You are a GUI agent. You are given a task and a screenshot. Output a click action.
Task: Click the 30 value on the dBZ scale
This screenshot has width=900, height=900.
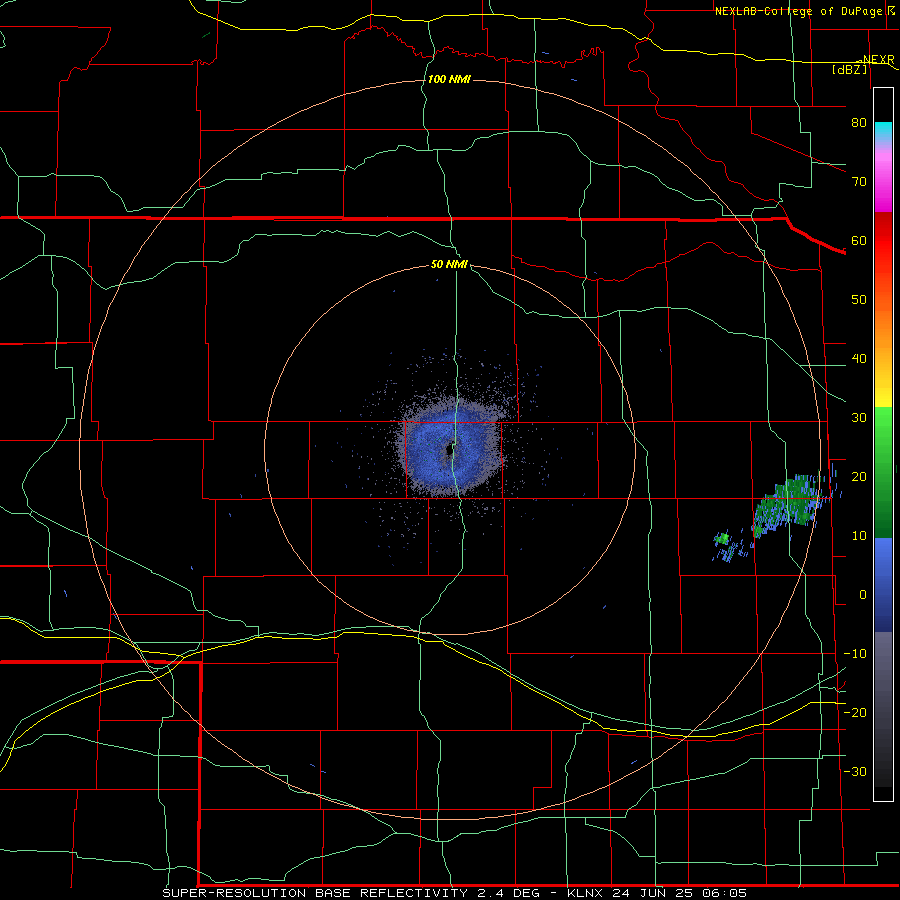pyautogui.click(x=859, y=418)
